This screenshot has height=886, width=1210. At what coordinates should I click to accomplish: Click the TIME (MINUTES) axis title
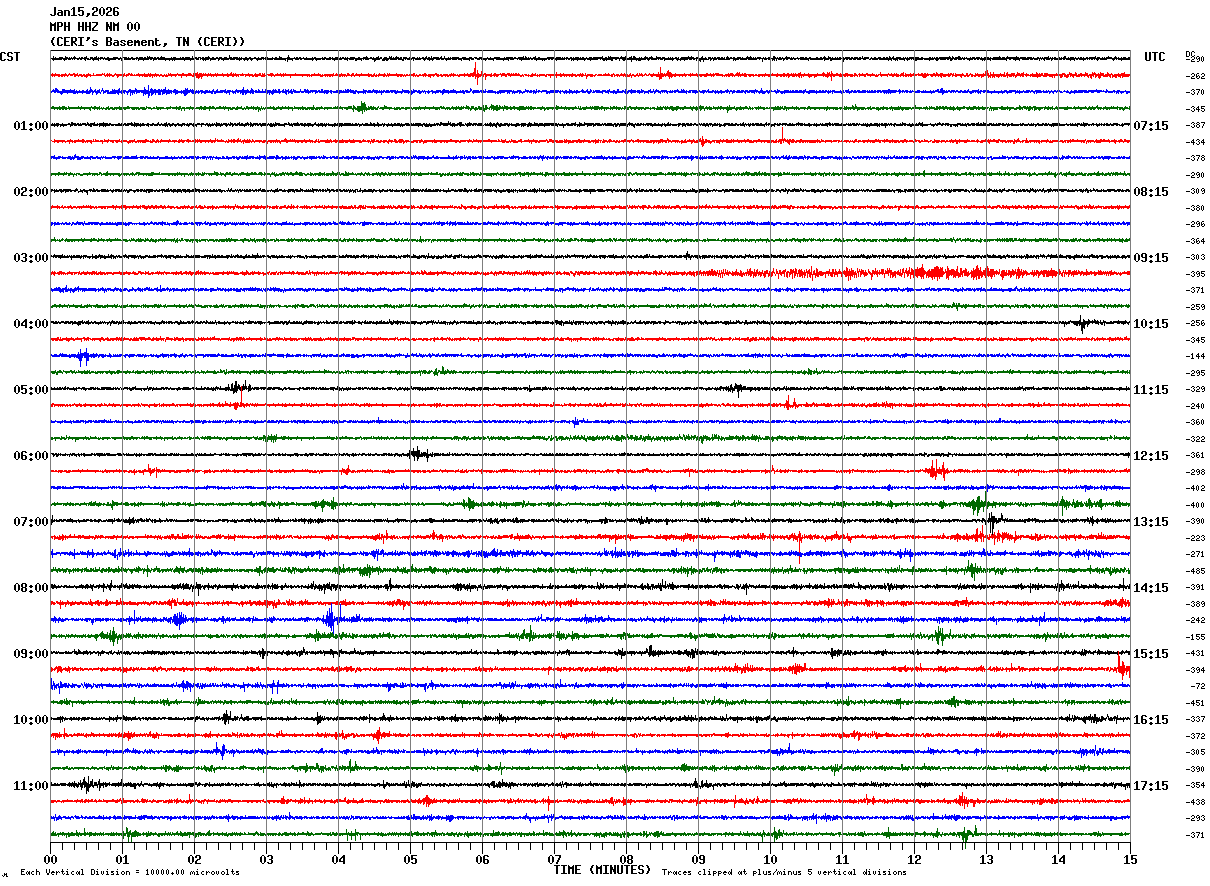(602, 870)
